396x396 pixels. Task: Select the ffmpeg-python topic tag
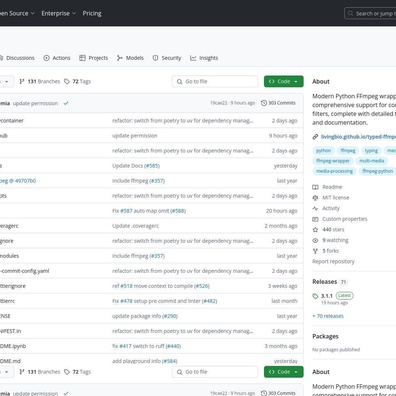(377, 171)
